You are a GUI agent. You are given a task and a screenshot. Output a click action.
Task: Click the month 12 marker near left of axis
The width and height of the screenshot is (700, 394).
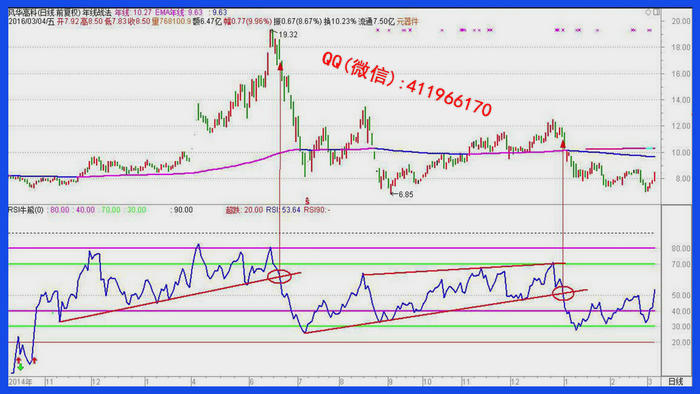coord(96,382)
